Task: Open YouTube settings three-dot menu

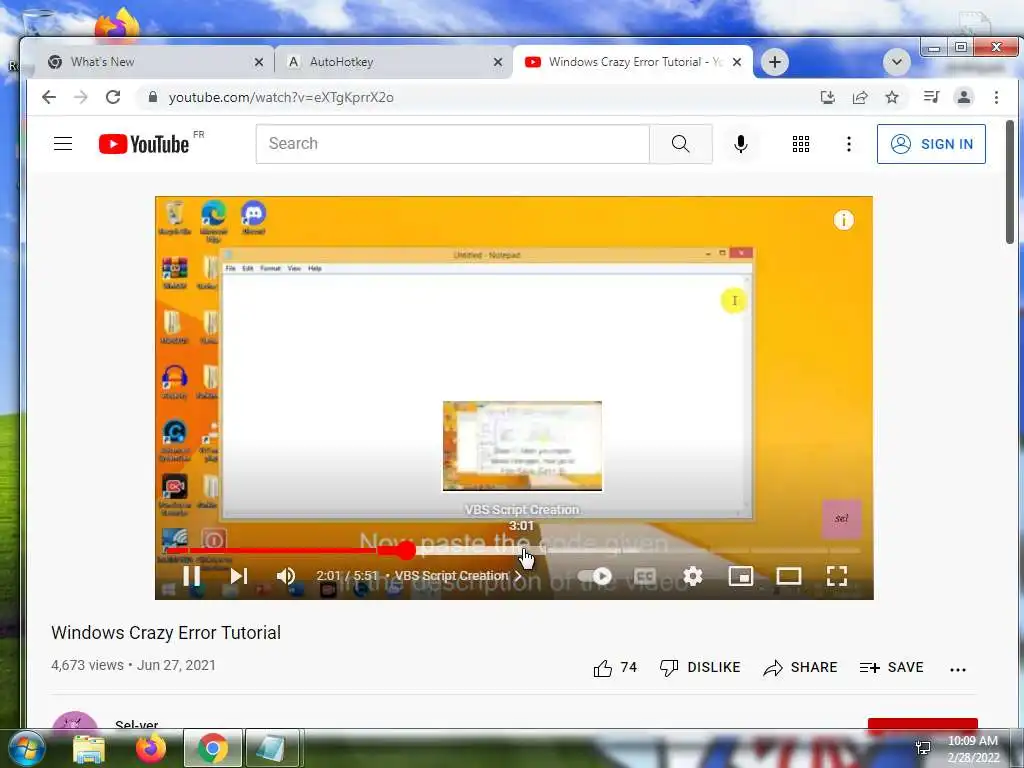Action: click(x=848, y=144)
